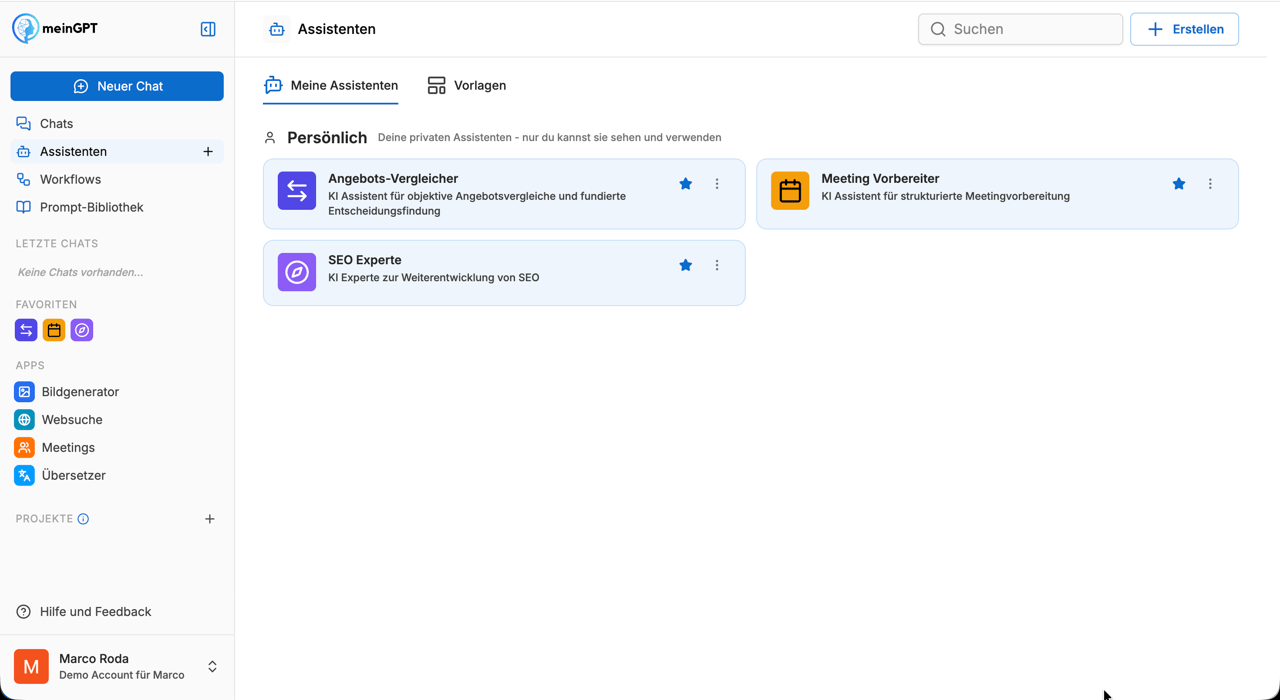Click the SEO Experte compass icon

pos(297,272)
